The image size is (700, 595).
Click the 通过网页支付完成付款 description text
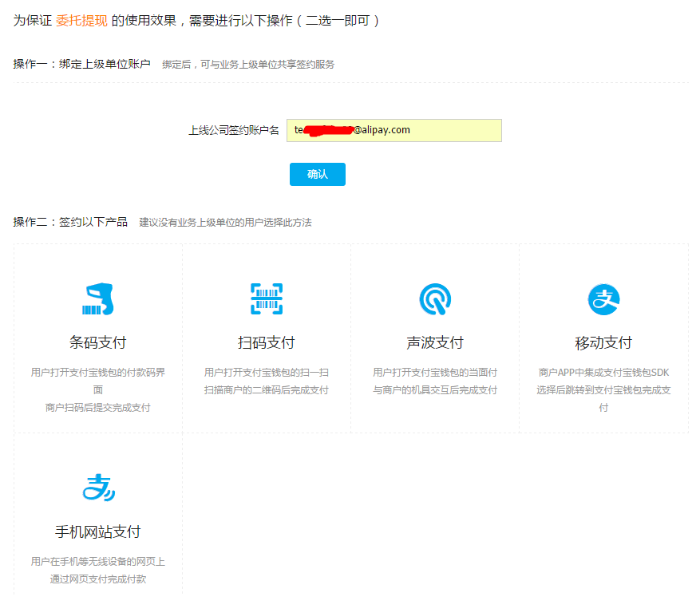[x=98, y=579]
